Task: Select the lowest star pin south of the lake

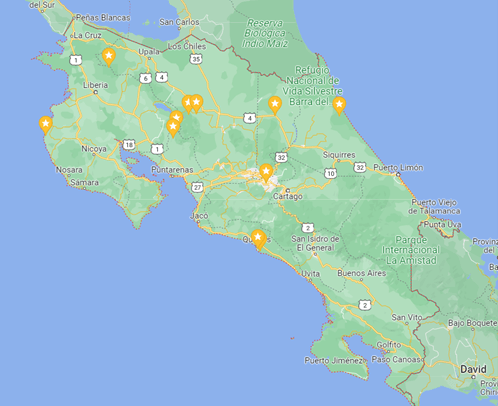Action: [x=173, y=128]
